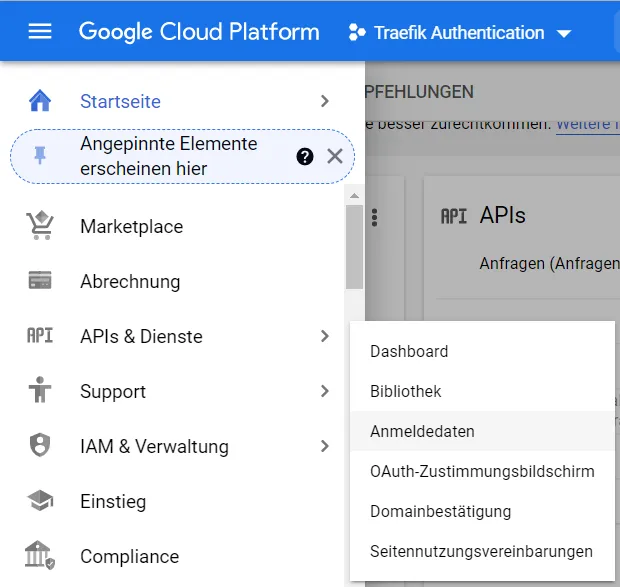This screenshot has width=620, height=587.
Task: Select Seitennutzungsvereinbarungen in the submenu
Action: pyautogui.click(x=482, y=551)
